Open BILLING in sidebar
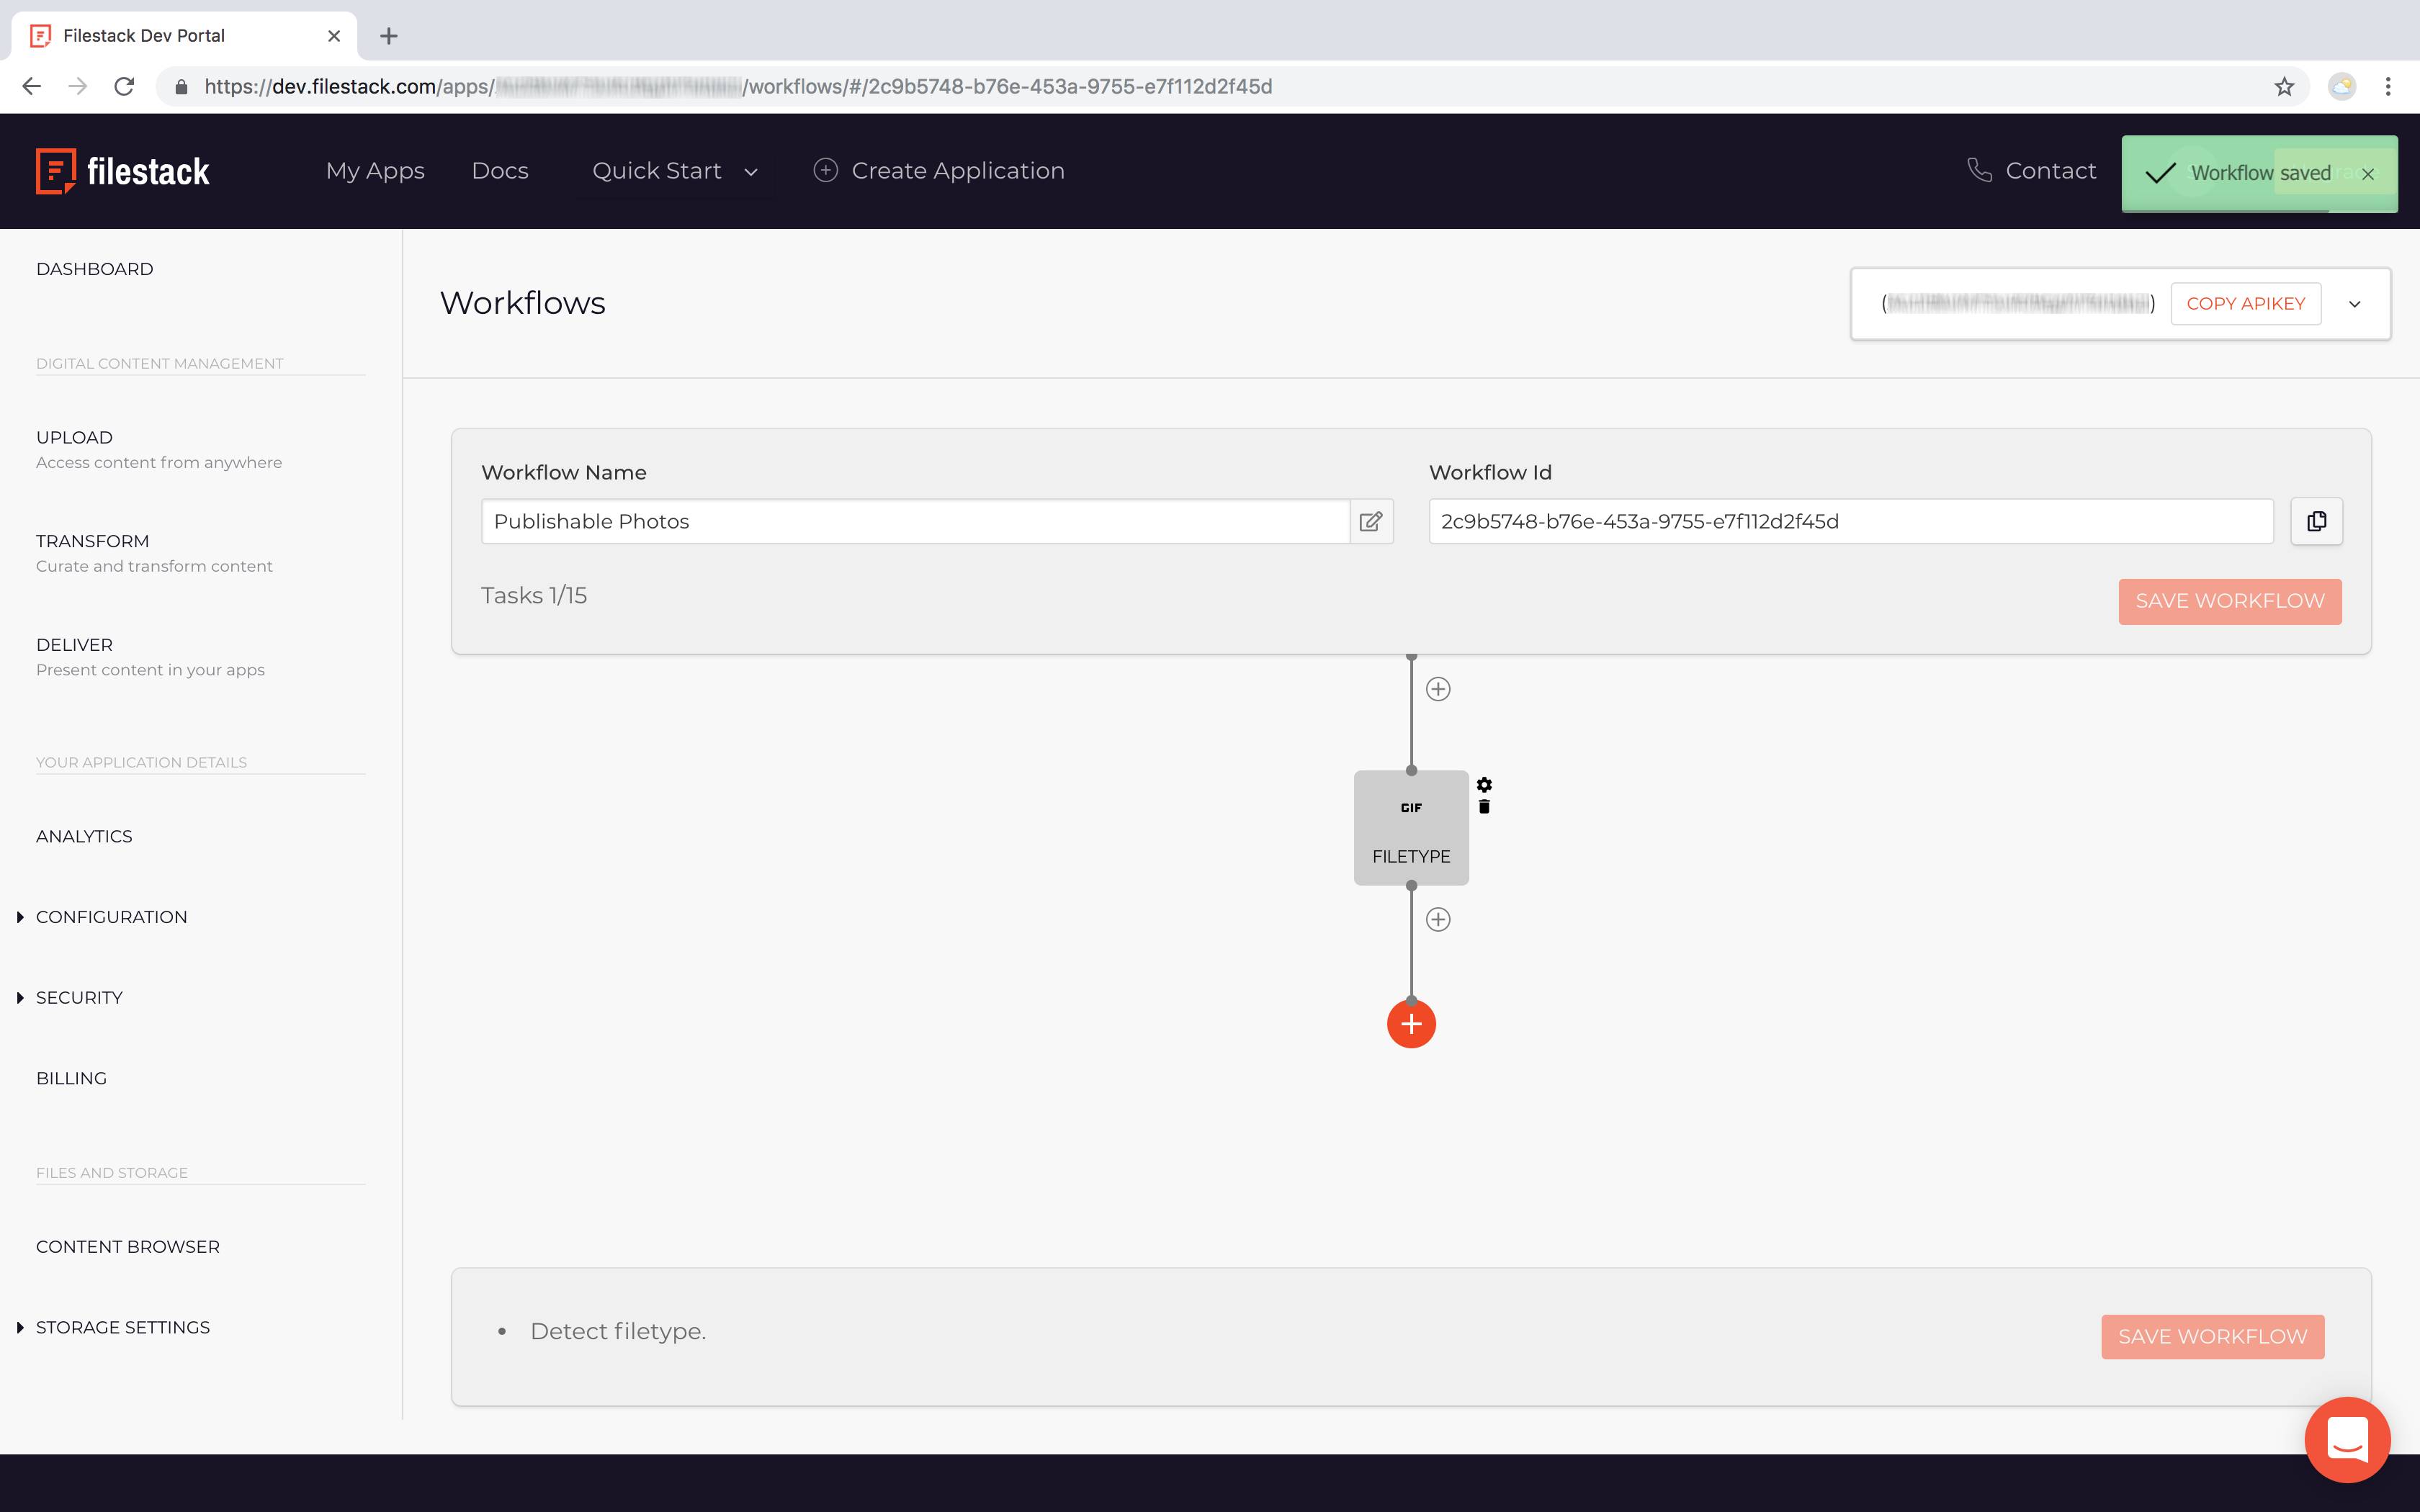 click(x=71, y=1078)
